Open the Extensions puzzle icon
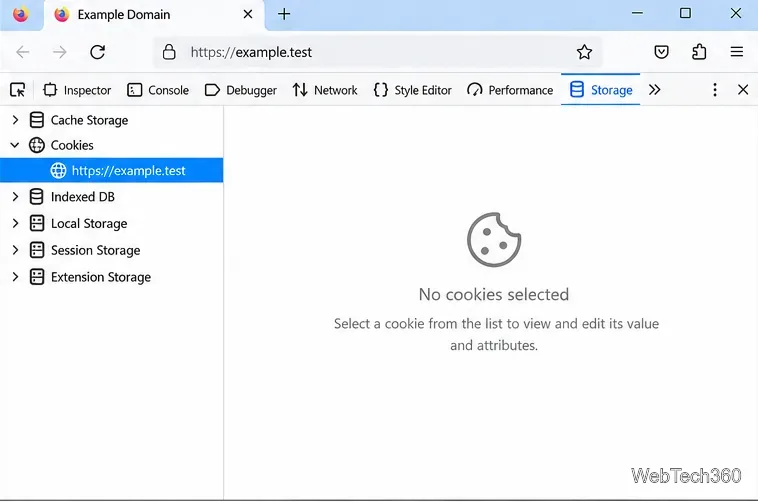Image resolution: width=758 pixels, height=502 pixels. click(699, 52)
